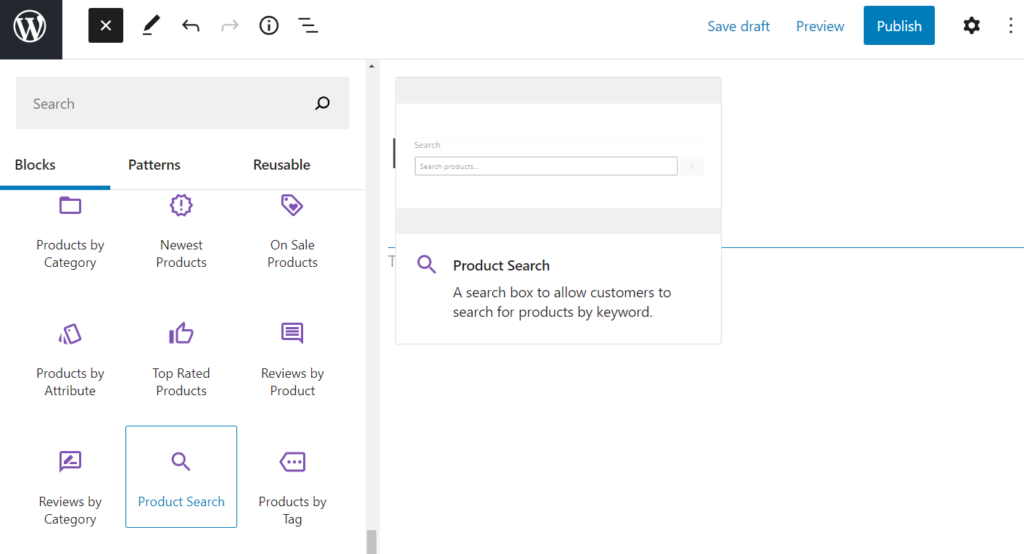Insert the Reviews by Product block
Screen dimensions: 1024x554
tap(292, 360)
